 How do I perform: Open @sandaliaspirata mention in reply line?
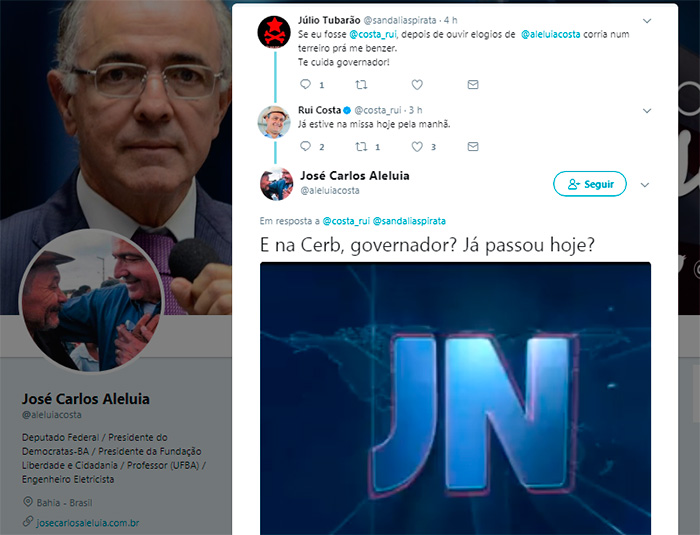coord(409,221)
